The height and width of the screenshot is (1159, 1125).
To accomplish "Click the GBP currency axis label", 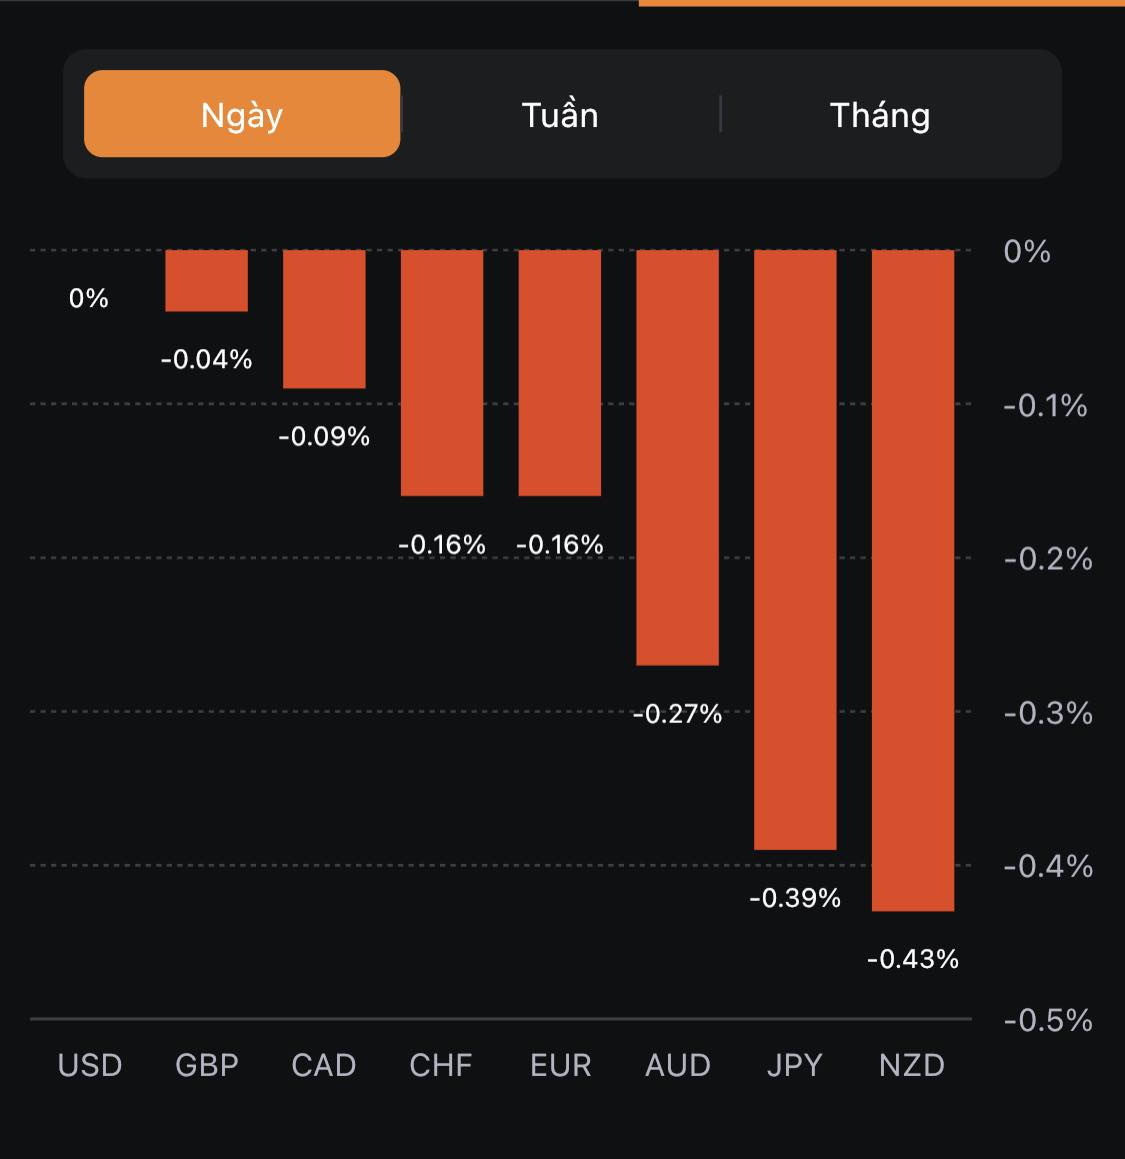I will tap(207, 1065).
